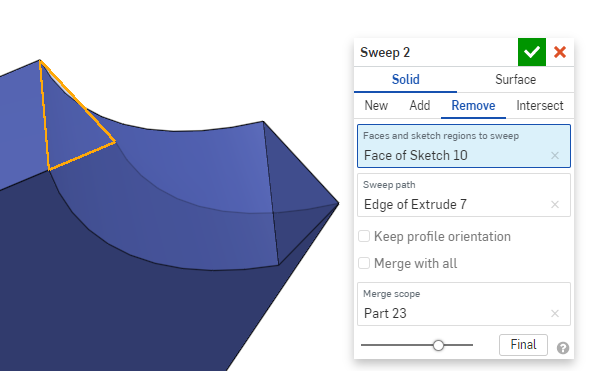Choose the Intersect operation type
605x371 pixels.
tap(540, 105)
